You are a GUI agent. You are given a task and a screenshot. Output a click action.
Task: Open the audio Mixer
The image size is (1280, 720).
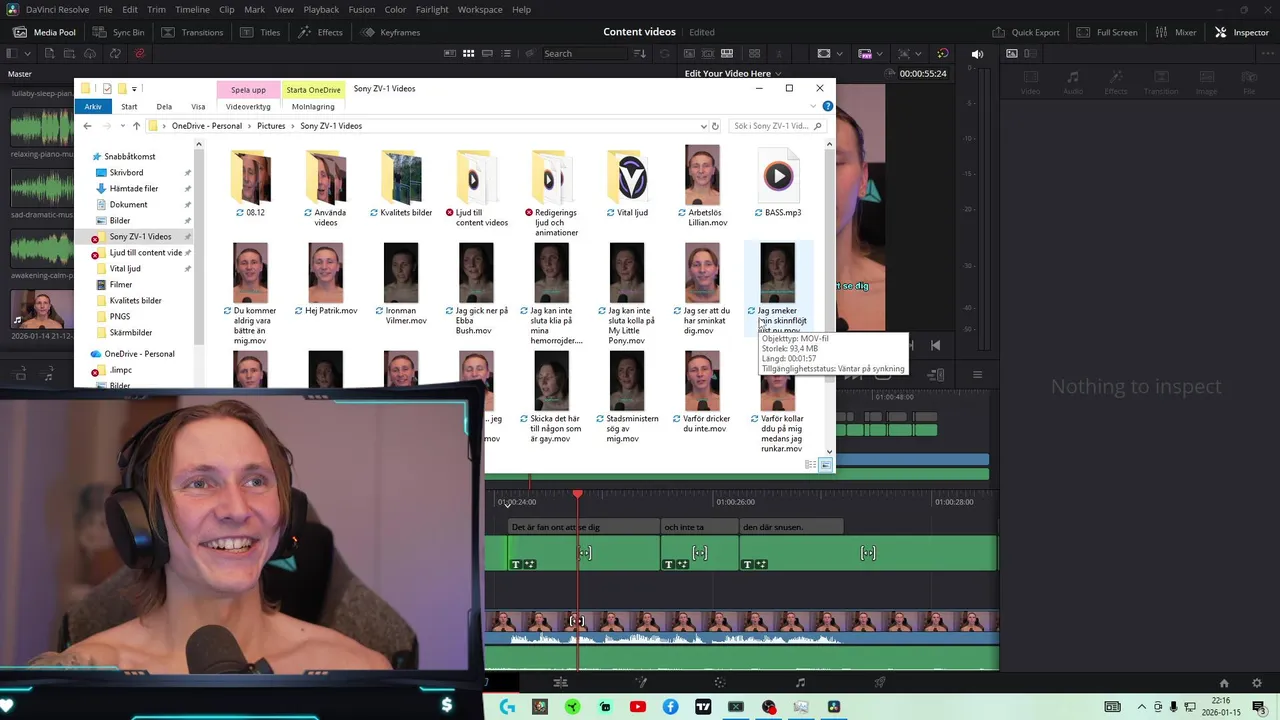pos(1175,32)
